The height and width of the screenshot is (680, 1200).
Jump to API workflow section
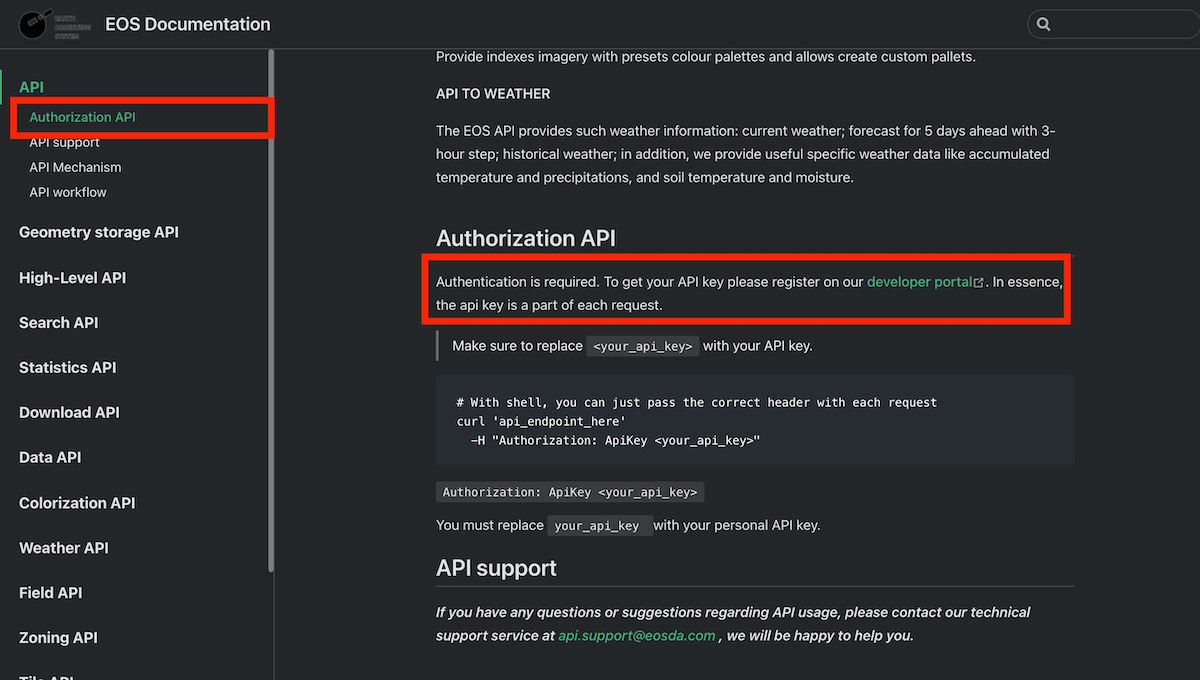[68, 192]
